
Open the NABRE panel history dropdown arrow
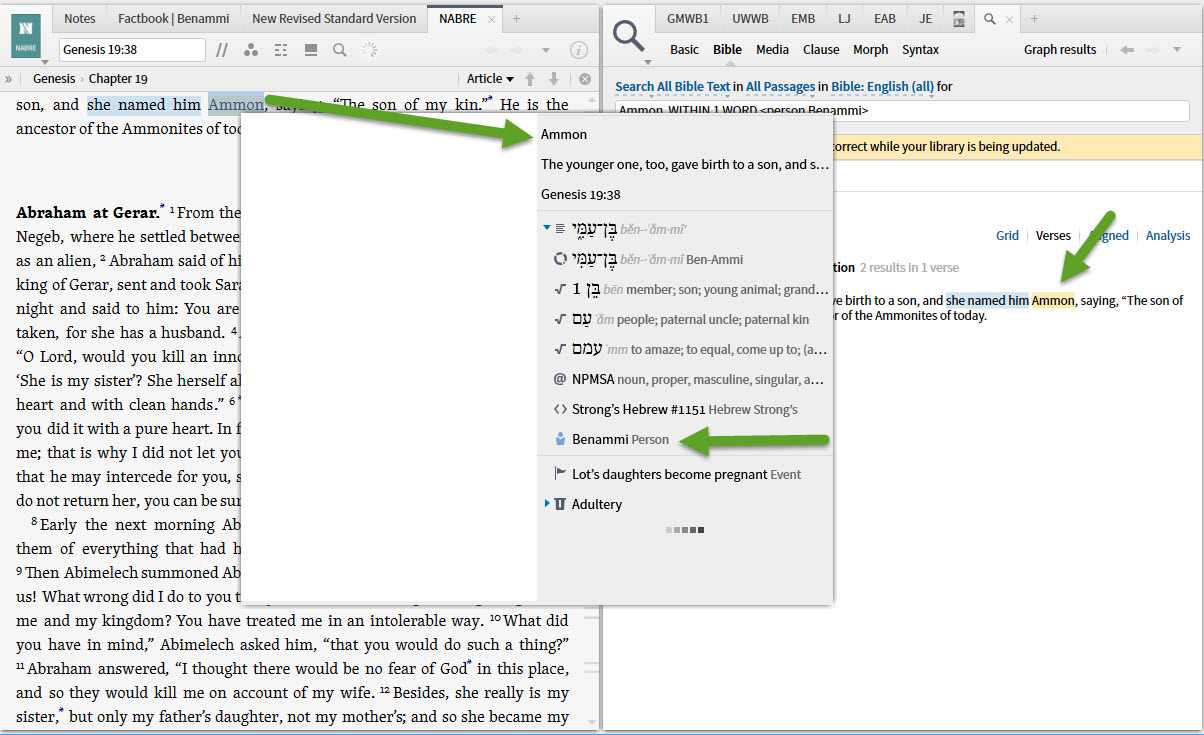[x=546, y=50]
